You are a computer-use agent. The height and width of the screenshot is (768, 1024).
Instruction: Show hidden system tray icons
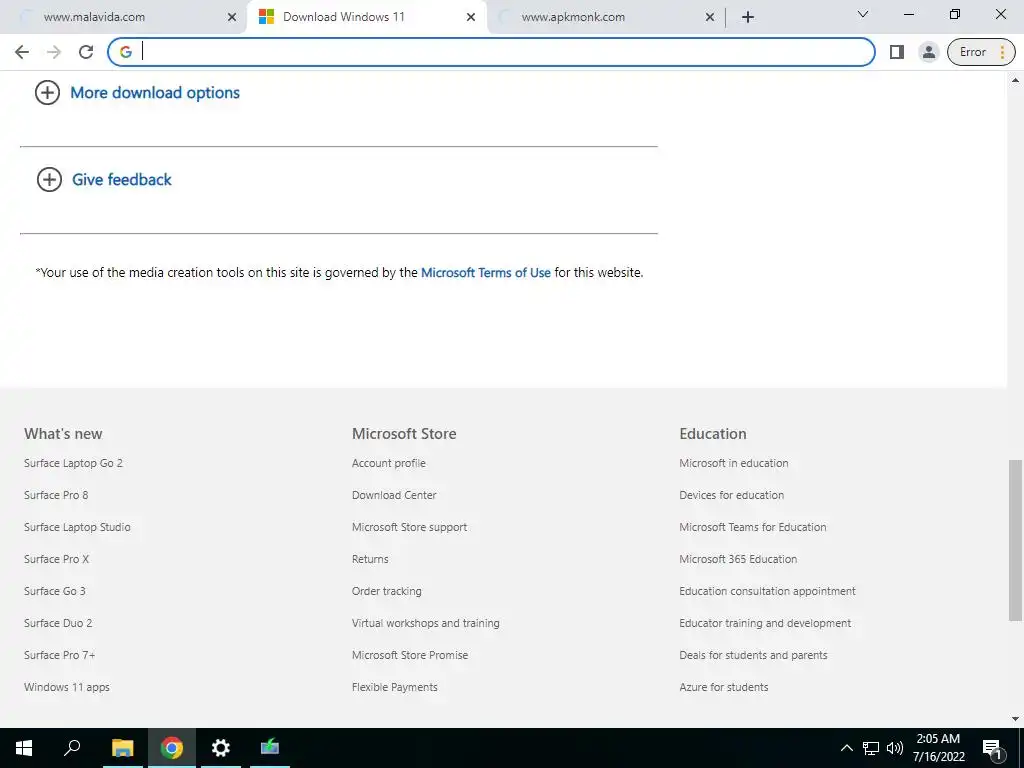(846, 748)
